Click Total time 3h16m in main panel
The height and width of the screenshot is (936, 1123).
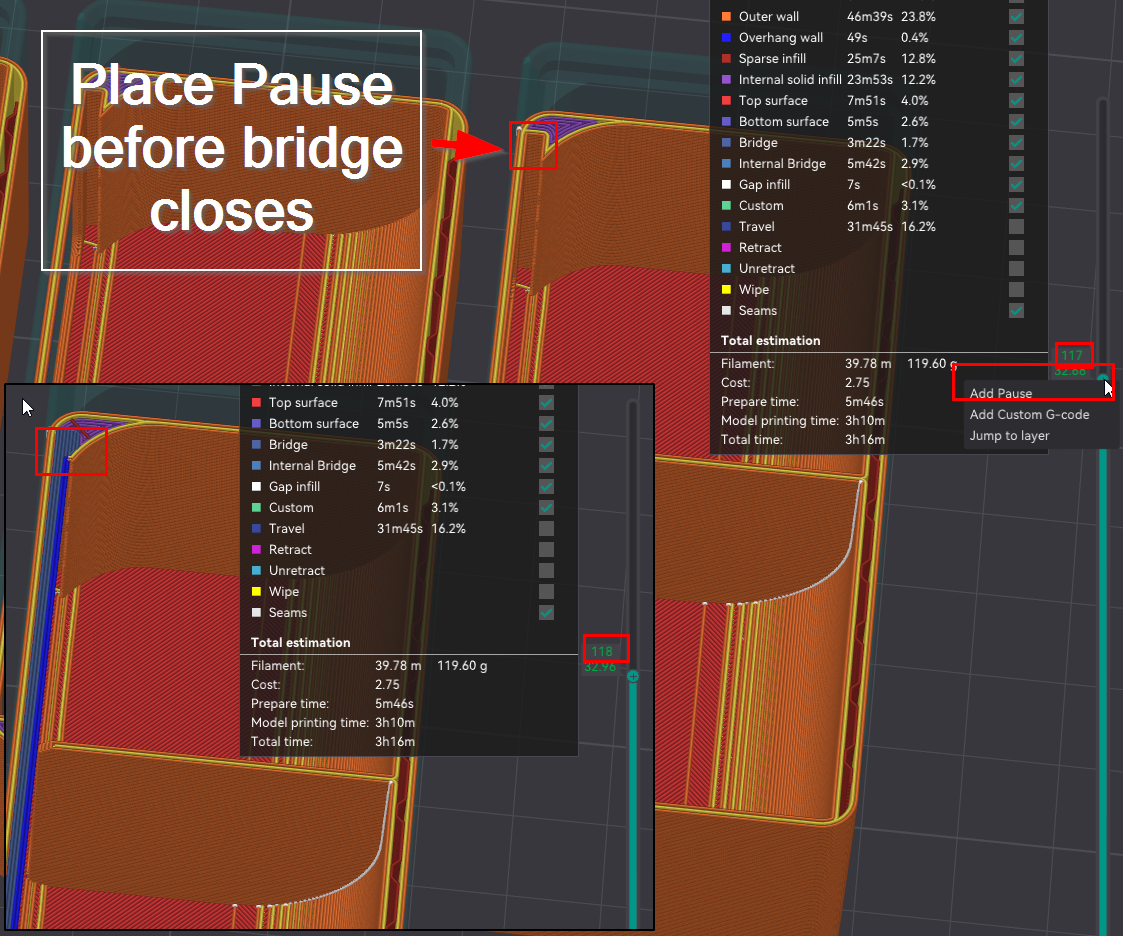point(864,440)
